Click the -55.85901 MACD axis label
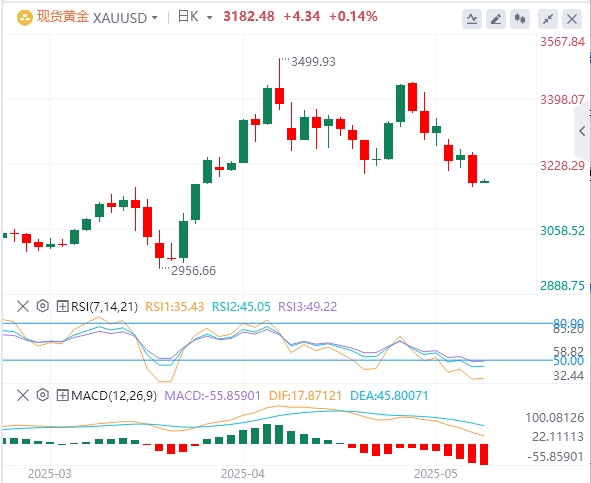Viewport: 591px width, 483px height. [x=556, y=457]
